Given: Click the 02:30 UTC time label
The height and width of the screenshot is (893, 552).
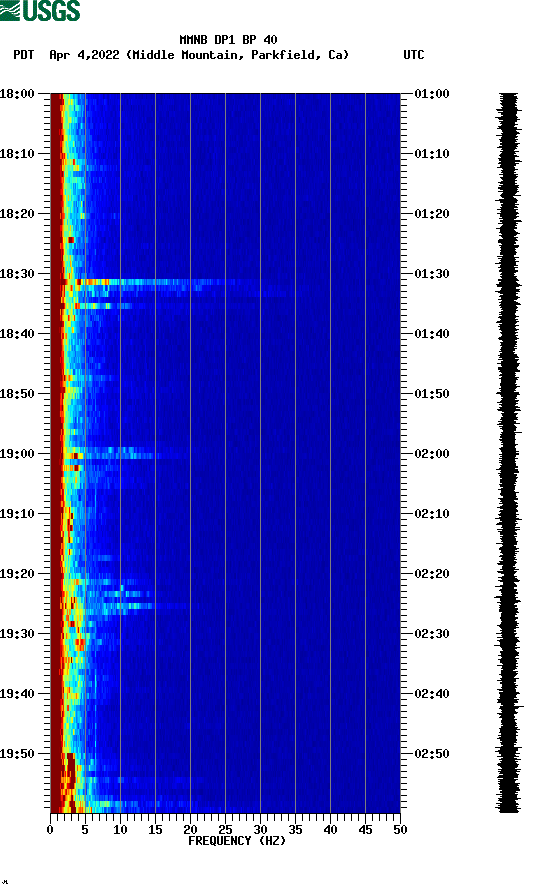Looking at the screenshot, I should click(432, 634).
